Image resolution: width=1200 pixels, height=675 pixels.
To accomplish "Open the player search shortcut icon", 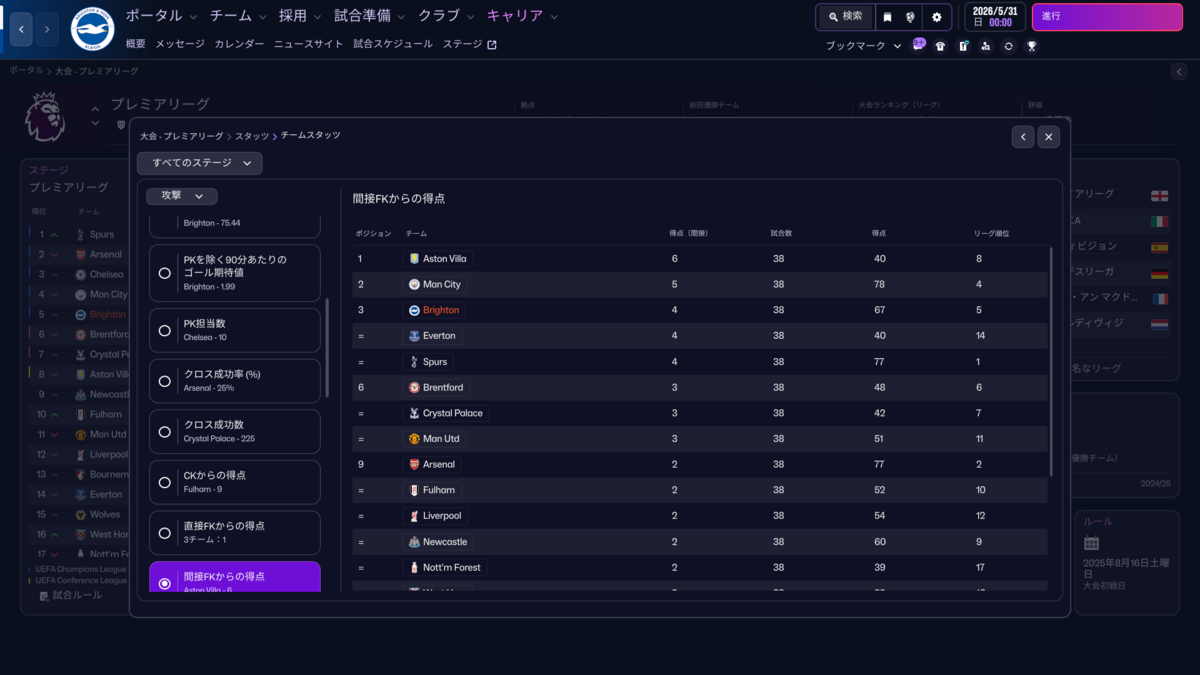I will coord(985,46).
